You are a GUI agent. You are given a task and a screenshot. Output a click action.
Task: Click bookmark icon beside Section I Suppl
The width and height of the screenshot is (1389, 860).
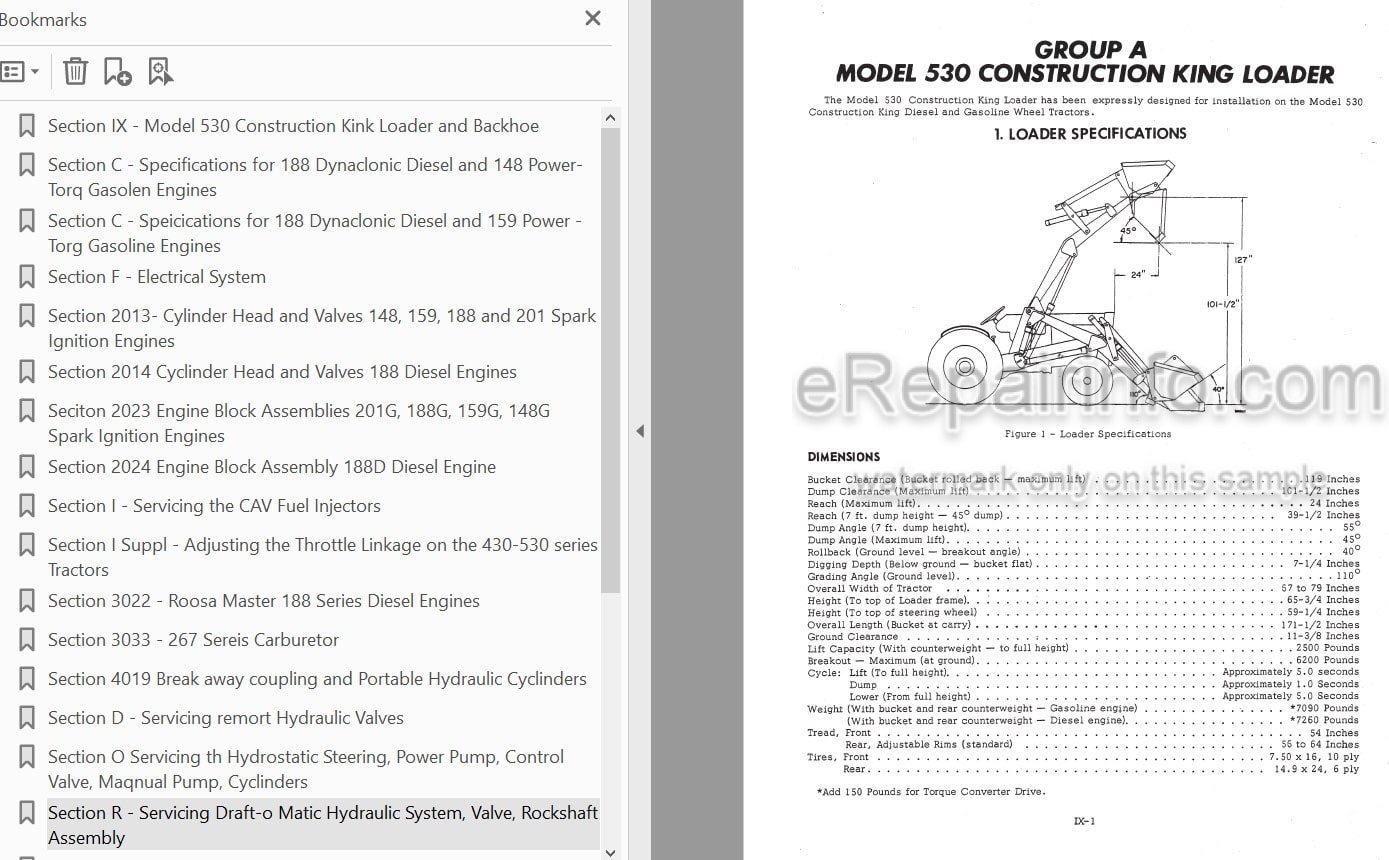tap(27, 545)
